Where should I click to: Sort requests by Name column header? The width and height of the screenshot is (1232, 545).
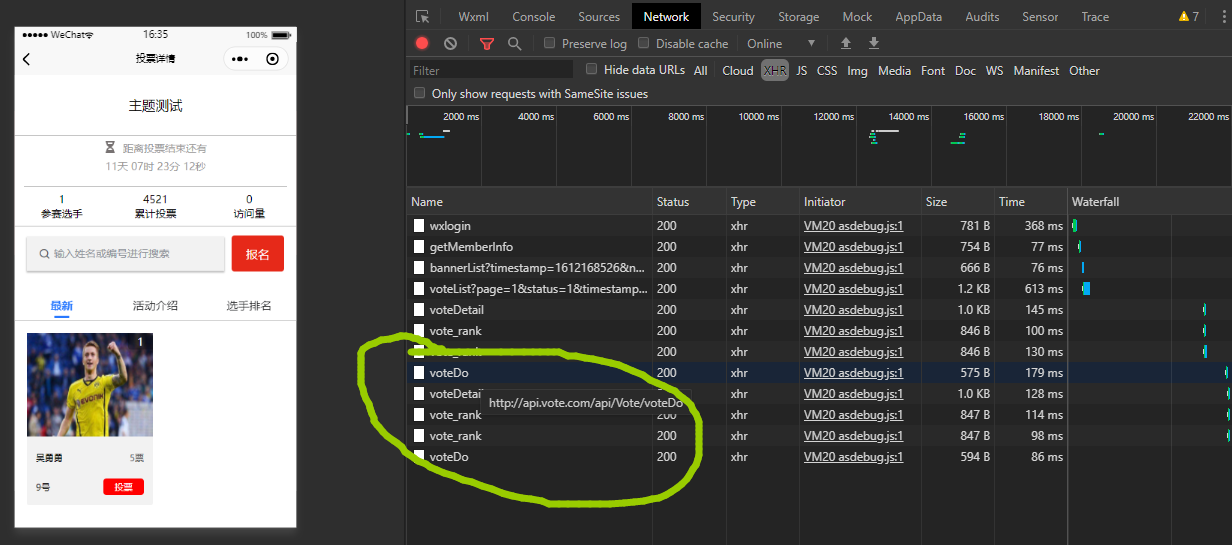coord(530,202)
